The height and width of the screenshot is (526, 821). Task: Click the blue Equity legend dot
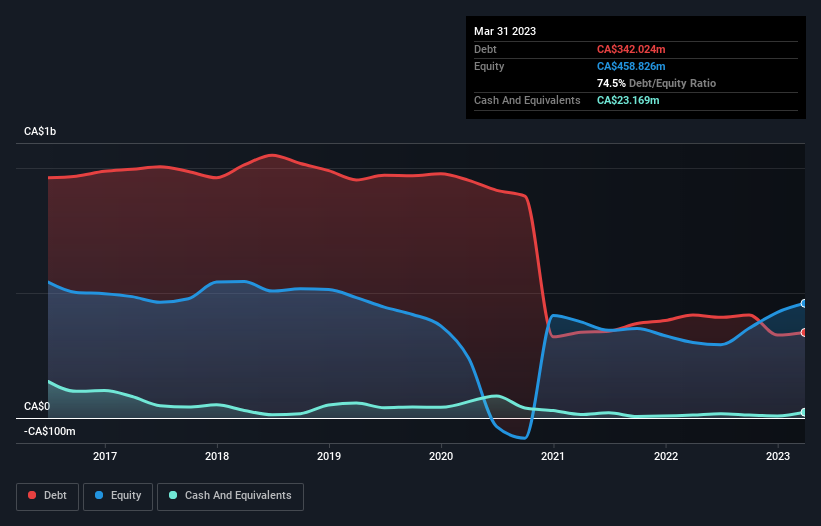(x=99, y=495)
